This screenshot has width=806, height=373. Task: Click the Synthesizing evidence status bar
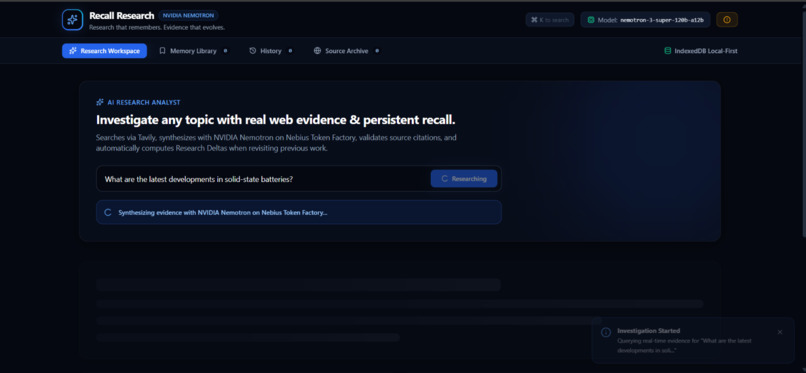pos(299,212)
